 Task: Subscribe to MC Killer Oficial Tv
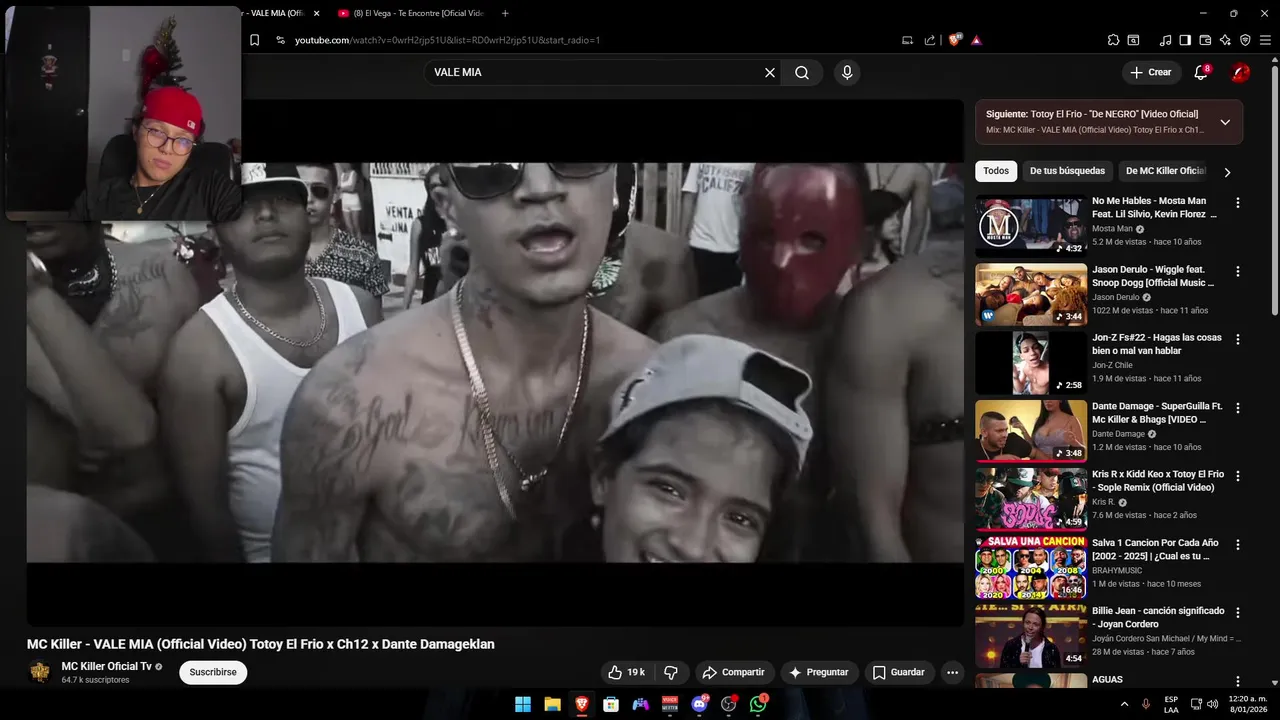pos(213,672)
